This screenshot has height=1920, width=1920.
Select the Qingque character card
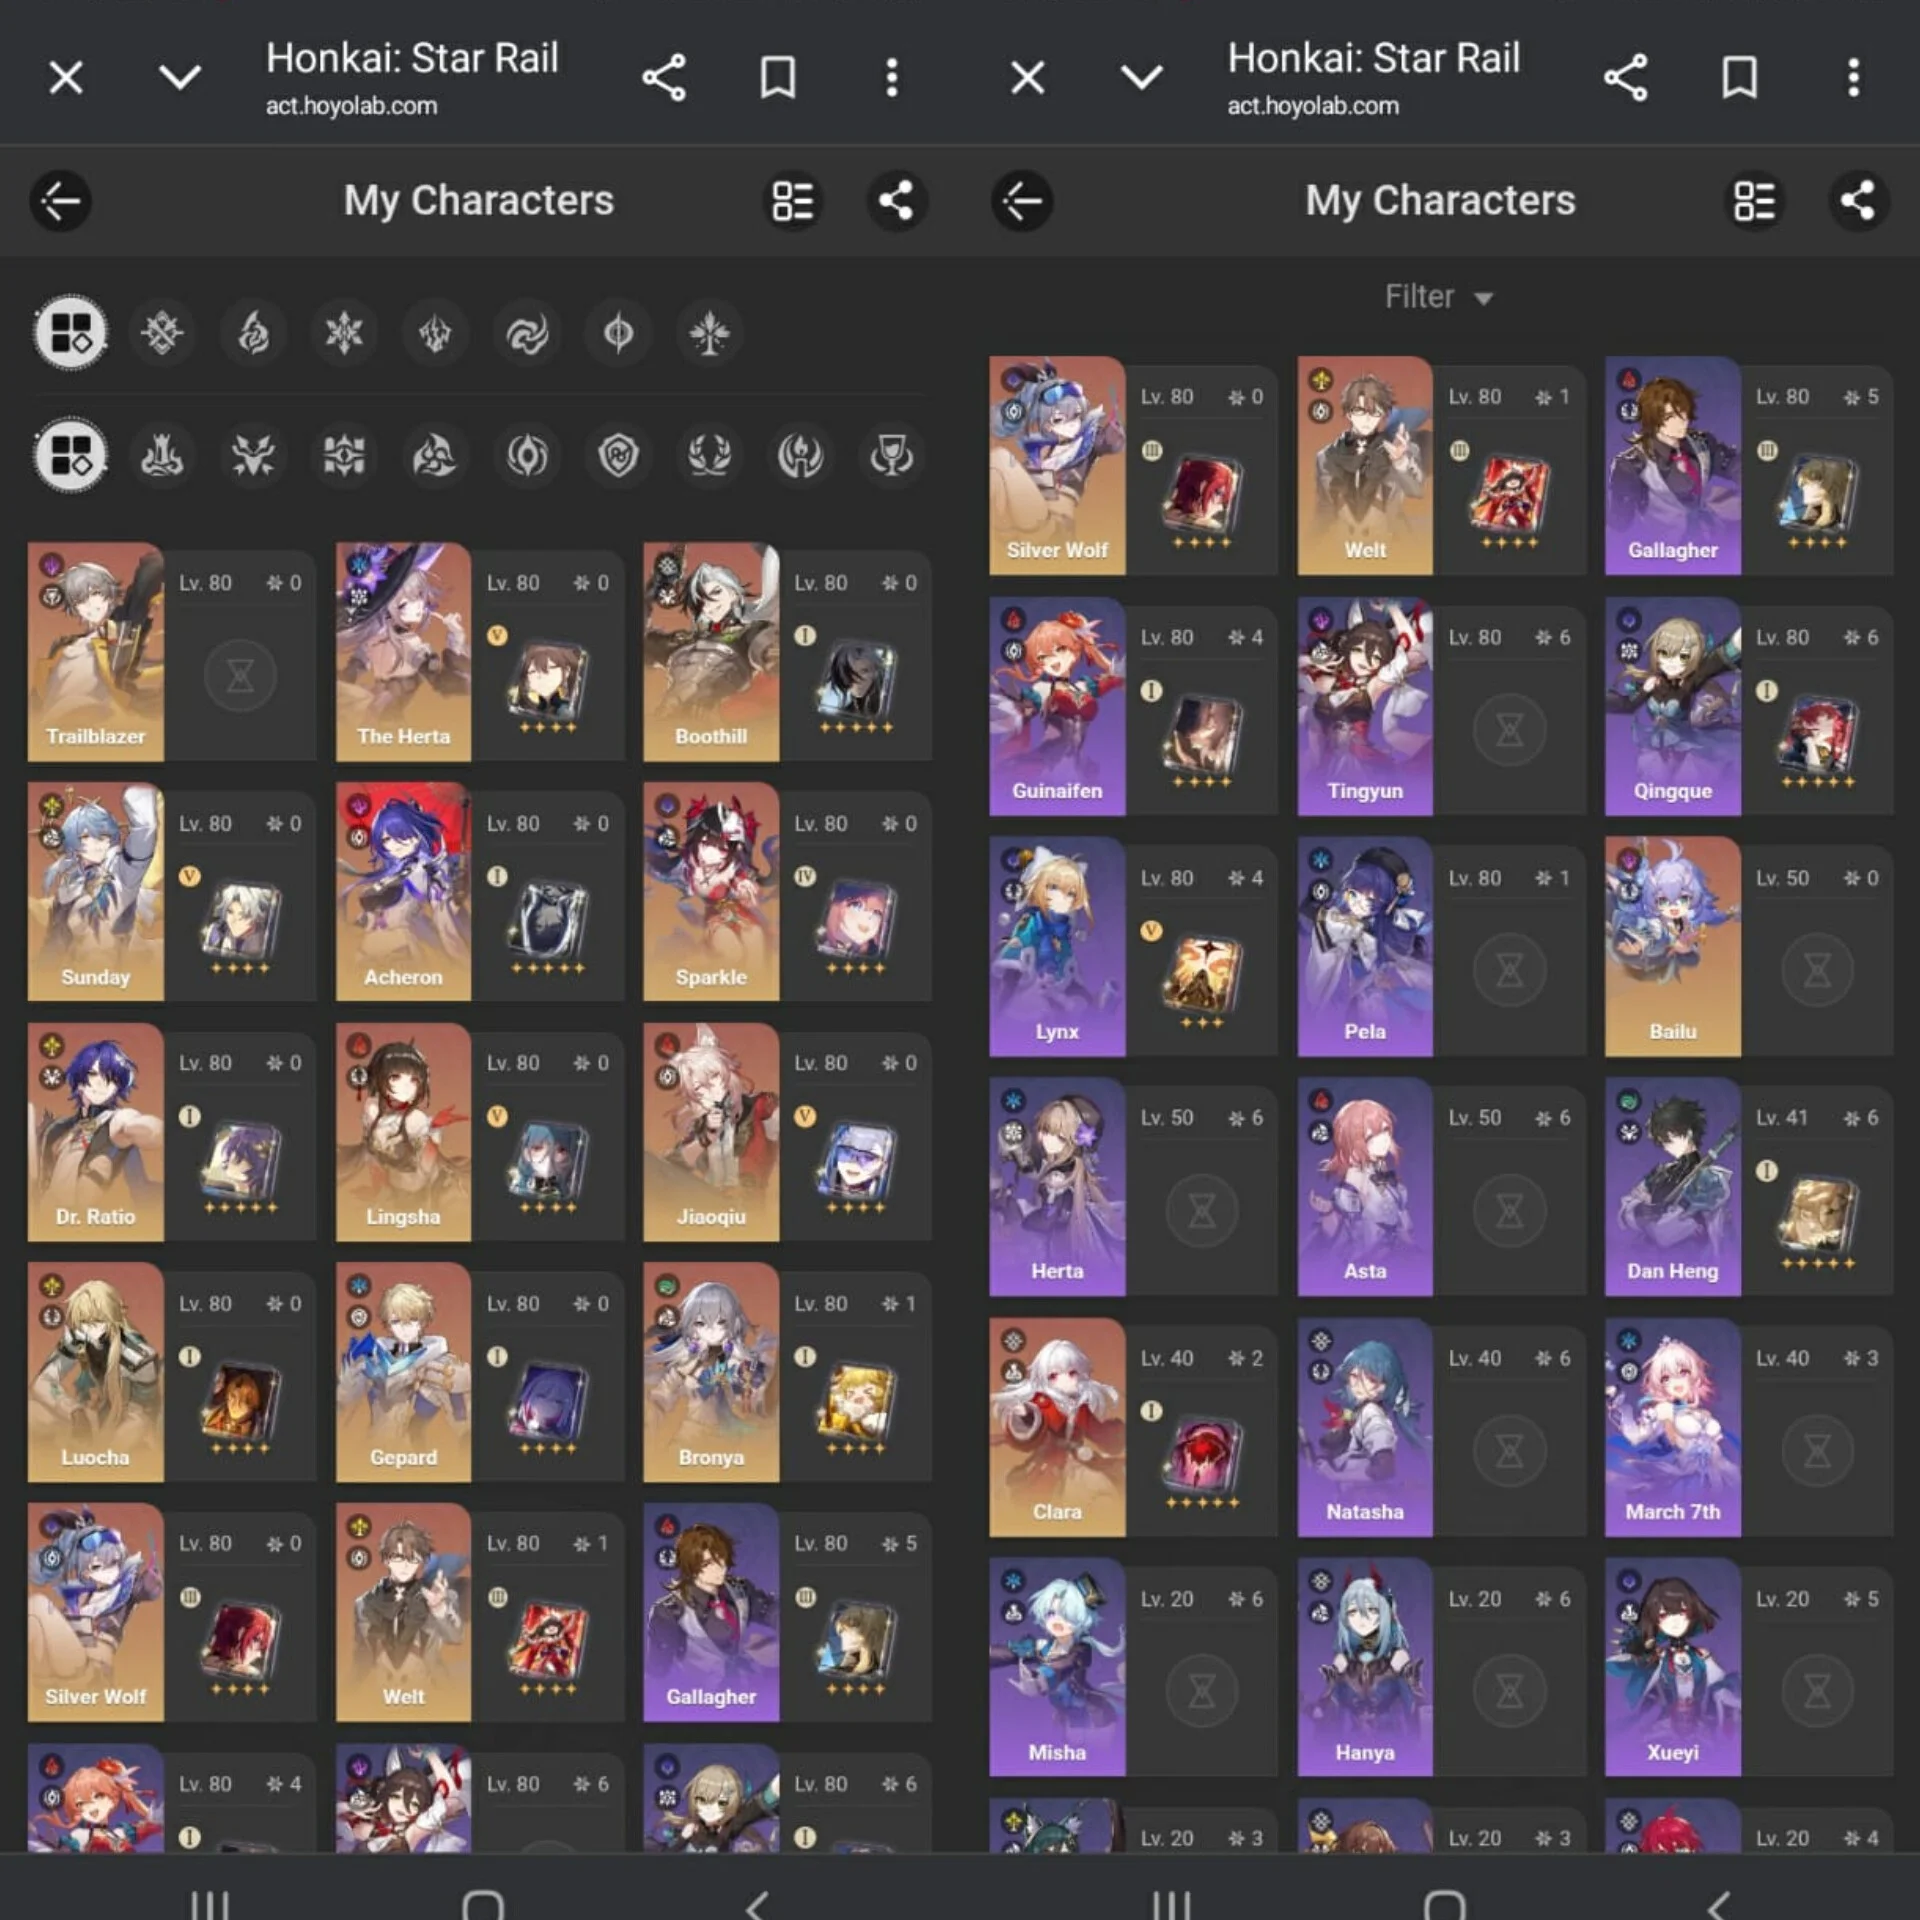1750,707
